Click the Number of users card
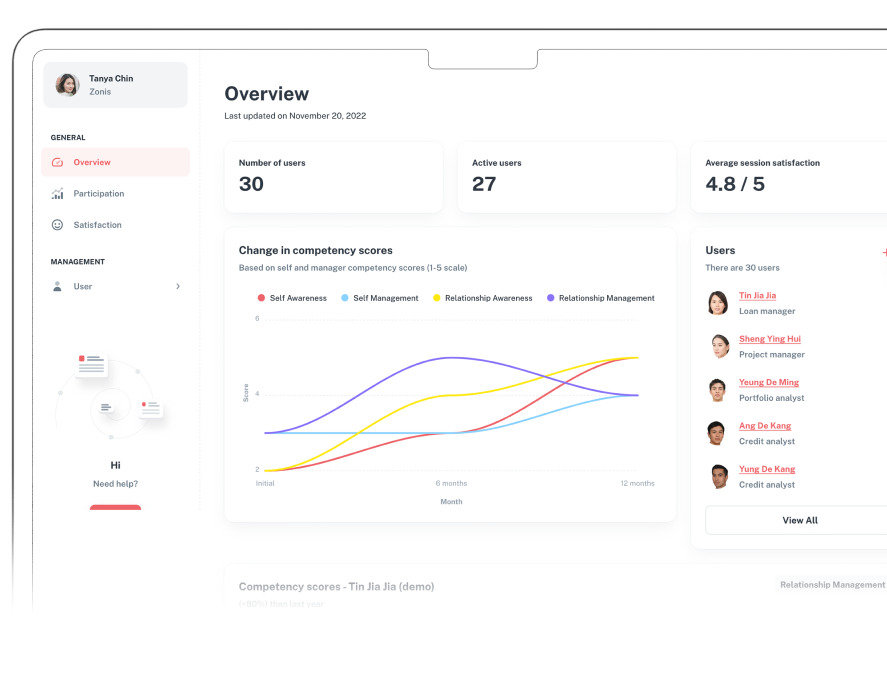Image resolution: width=887 pixels, height=699 pixels. (334, 178)
